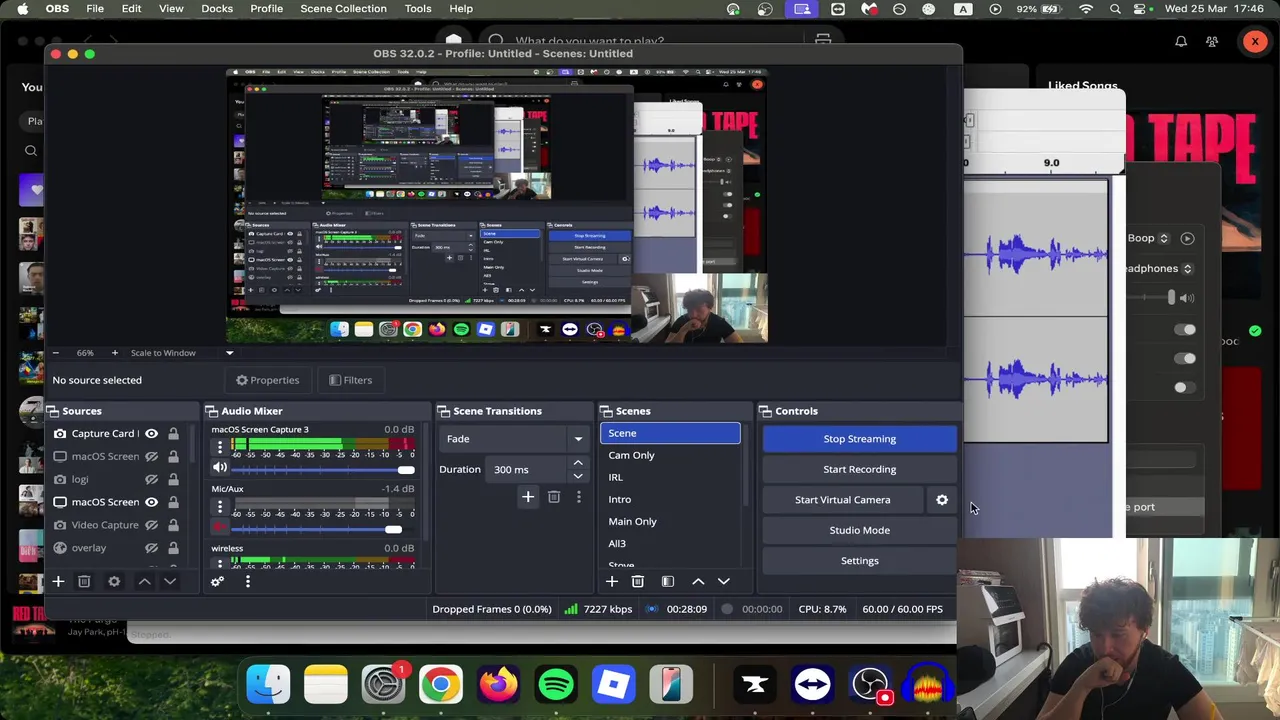Screen dimensions: 1280x720
Task: Move source up with Sources arrow
Action: click(x=144, y=581)
